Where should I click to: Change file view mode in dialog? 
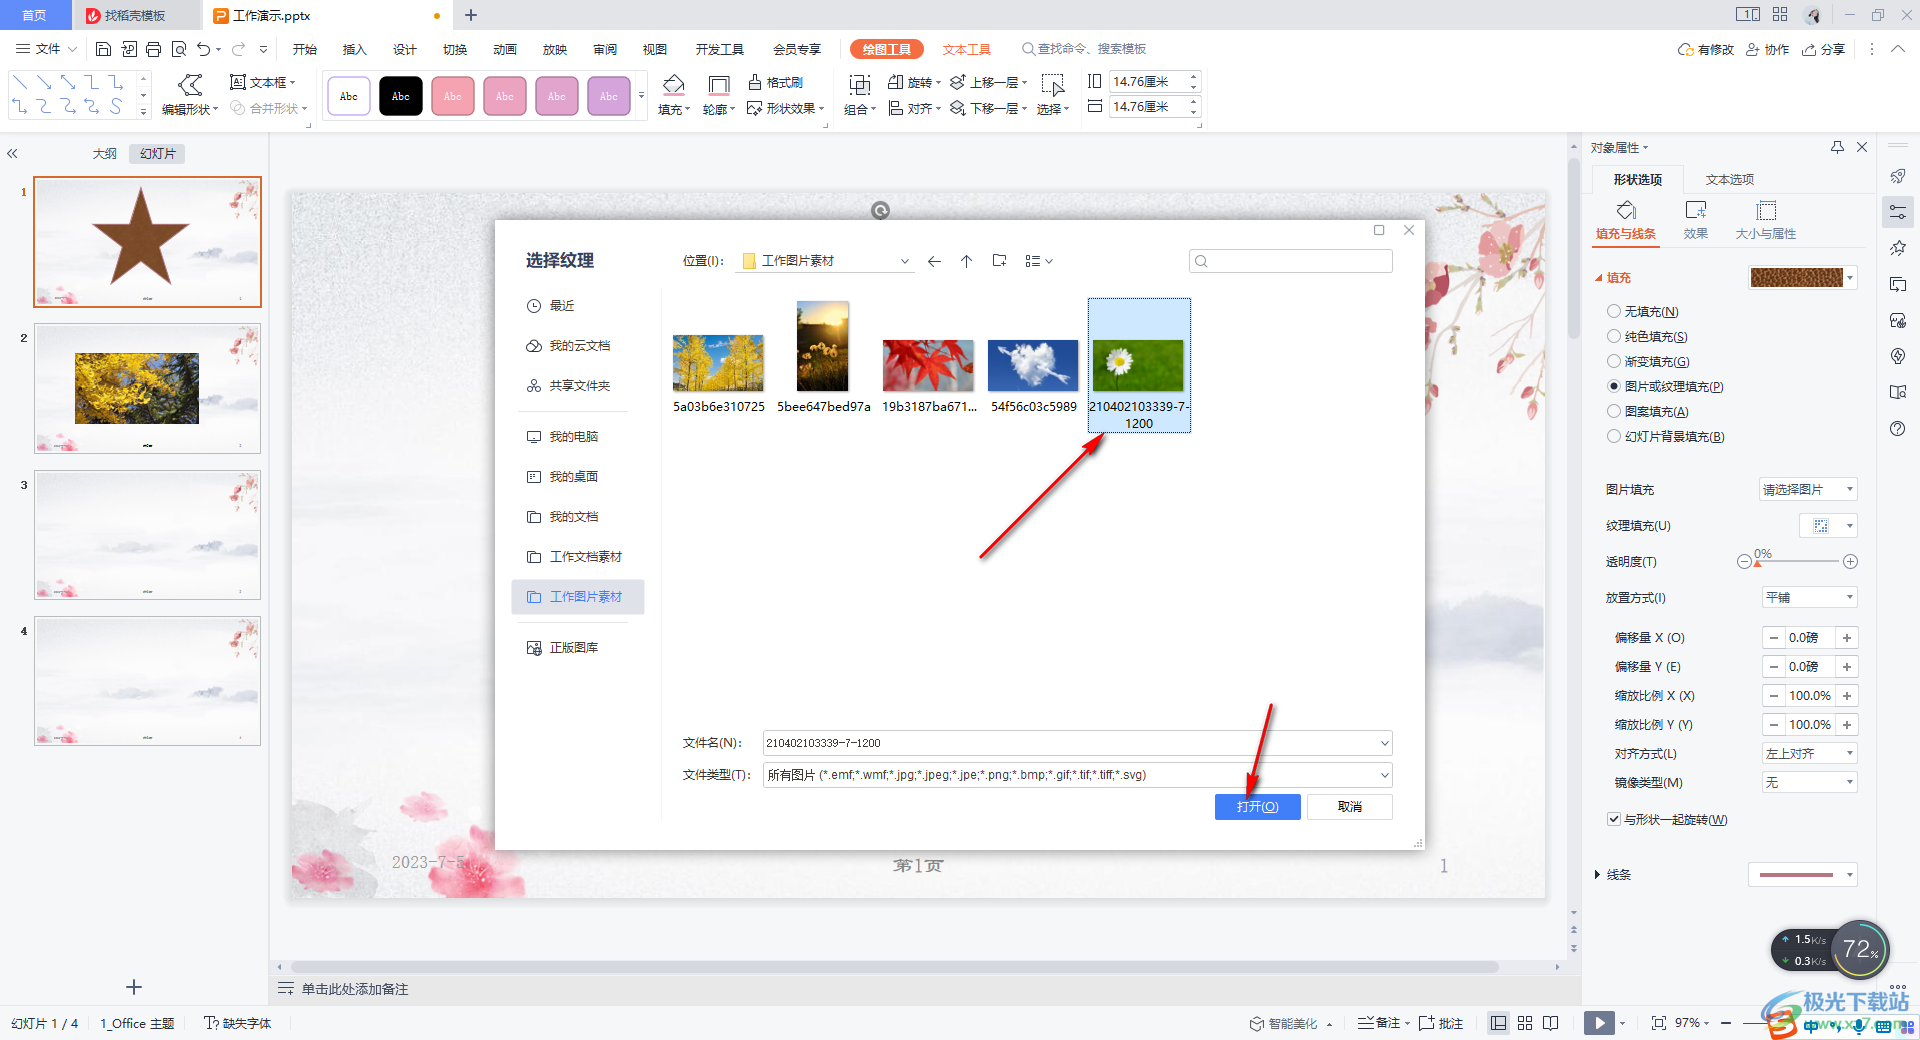(x=1038, y=261)
